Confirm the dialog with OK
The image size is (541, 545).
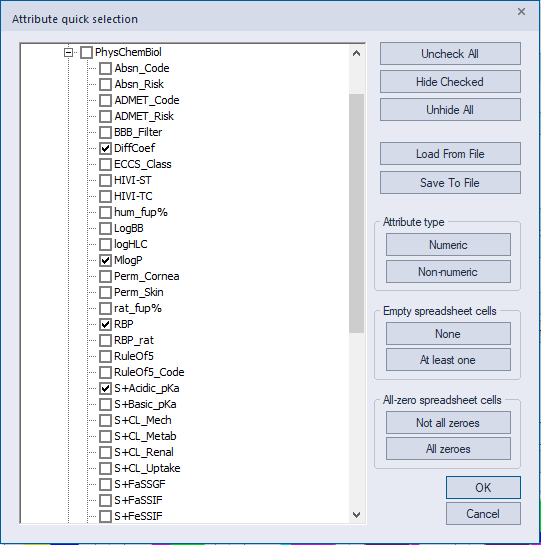(x=483, y=488)
